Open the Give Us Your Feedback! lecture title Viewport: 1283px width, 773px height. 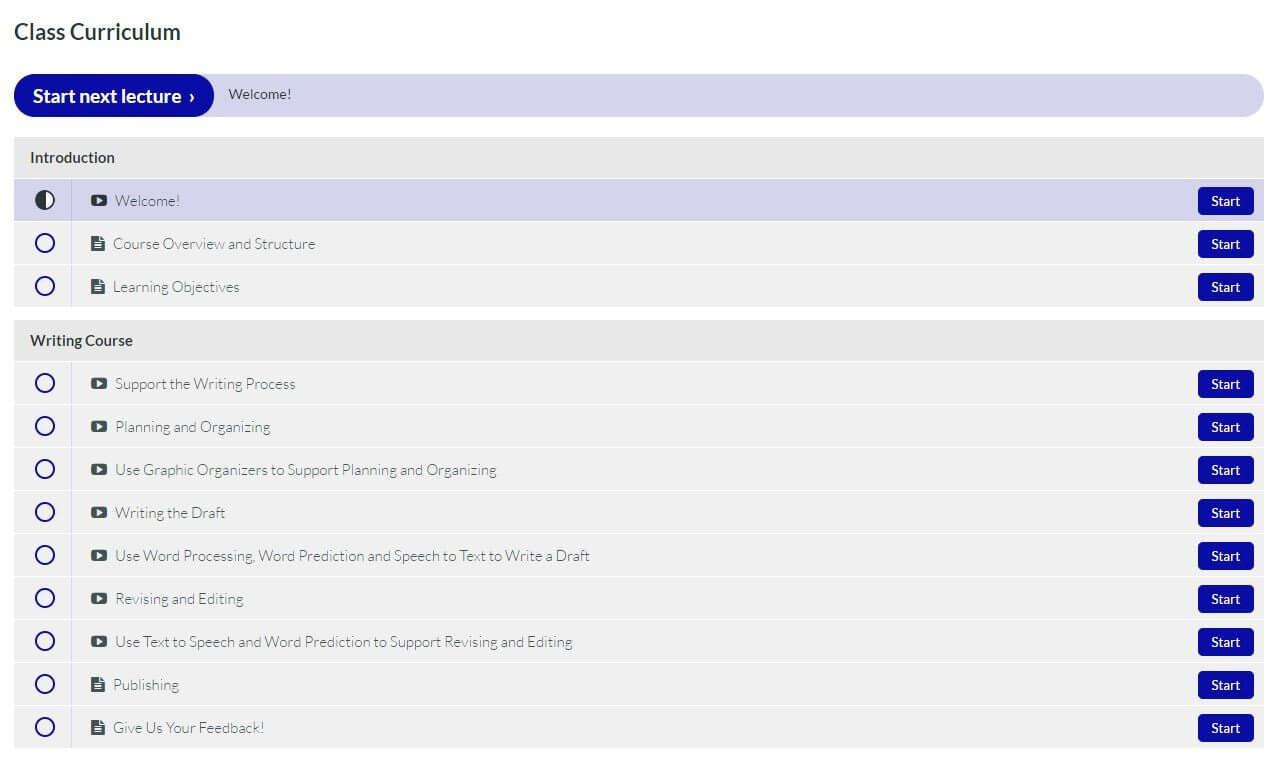(188, 728)
